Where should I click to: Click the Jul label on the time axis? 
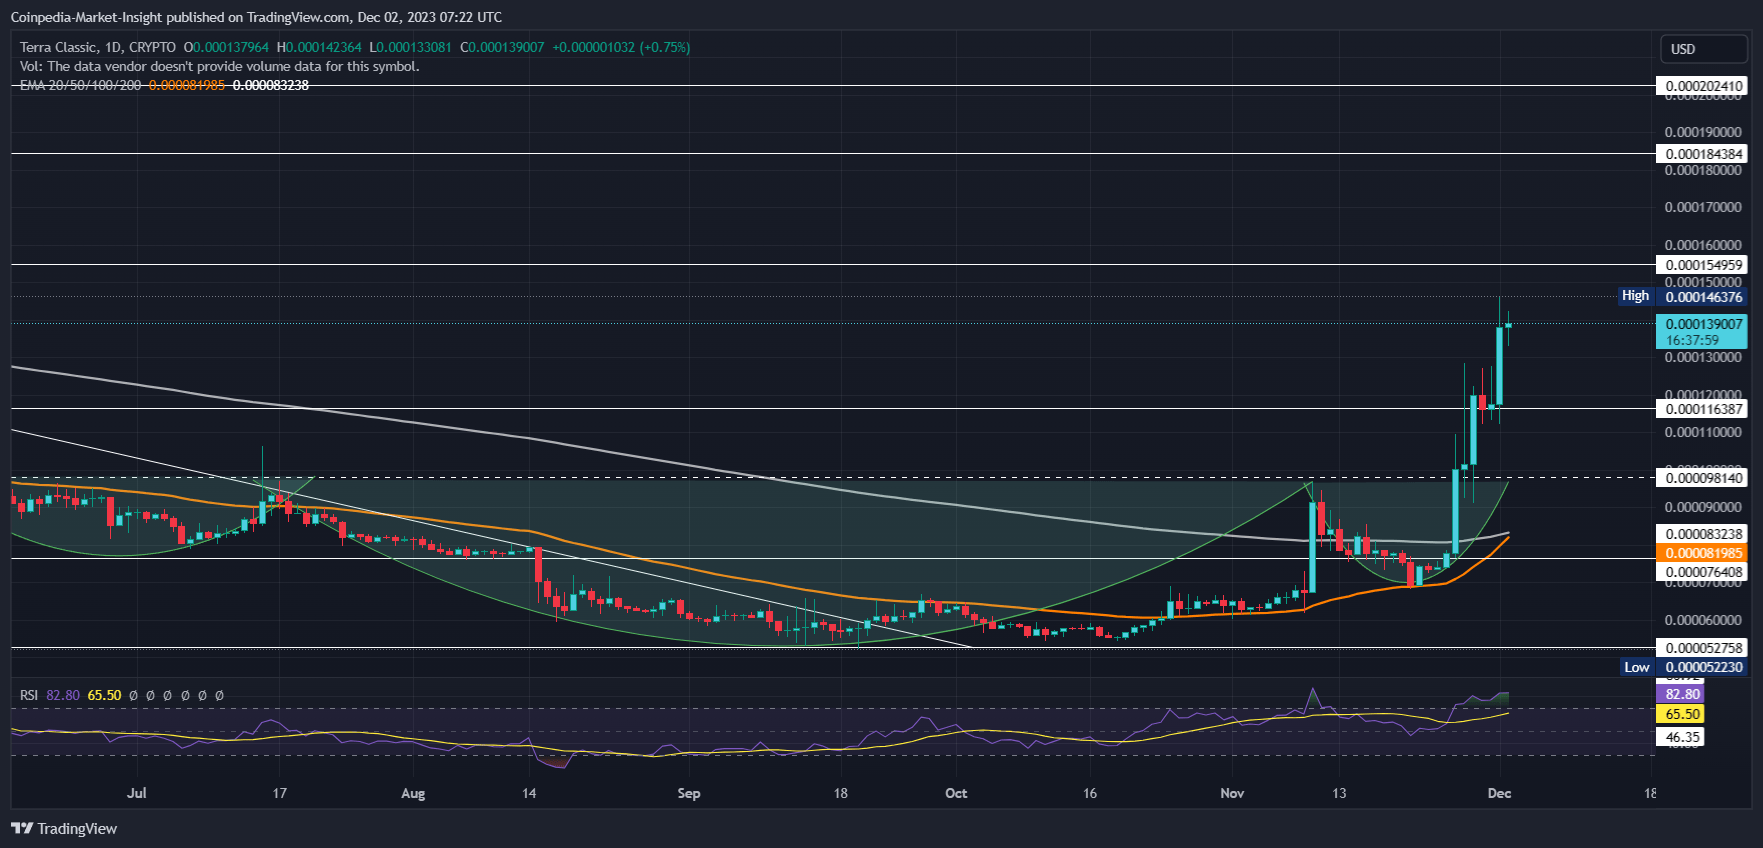click(137, 793)
